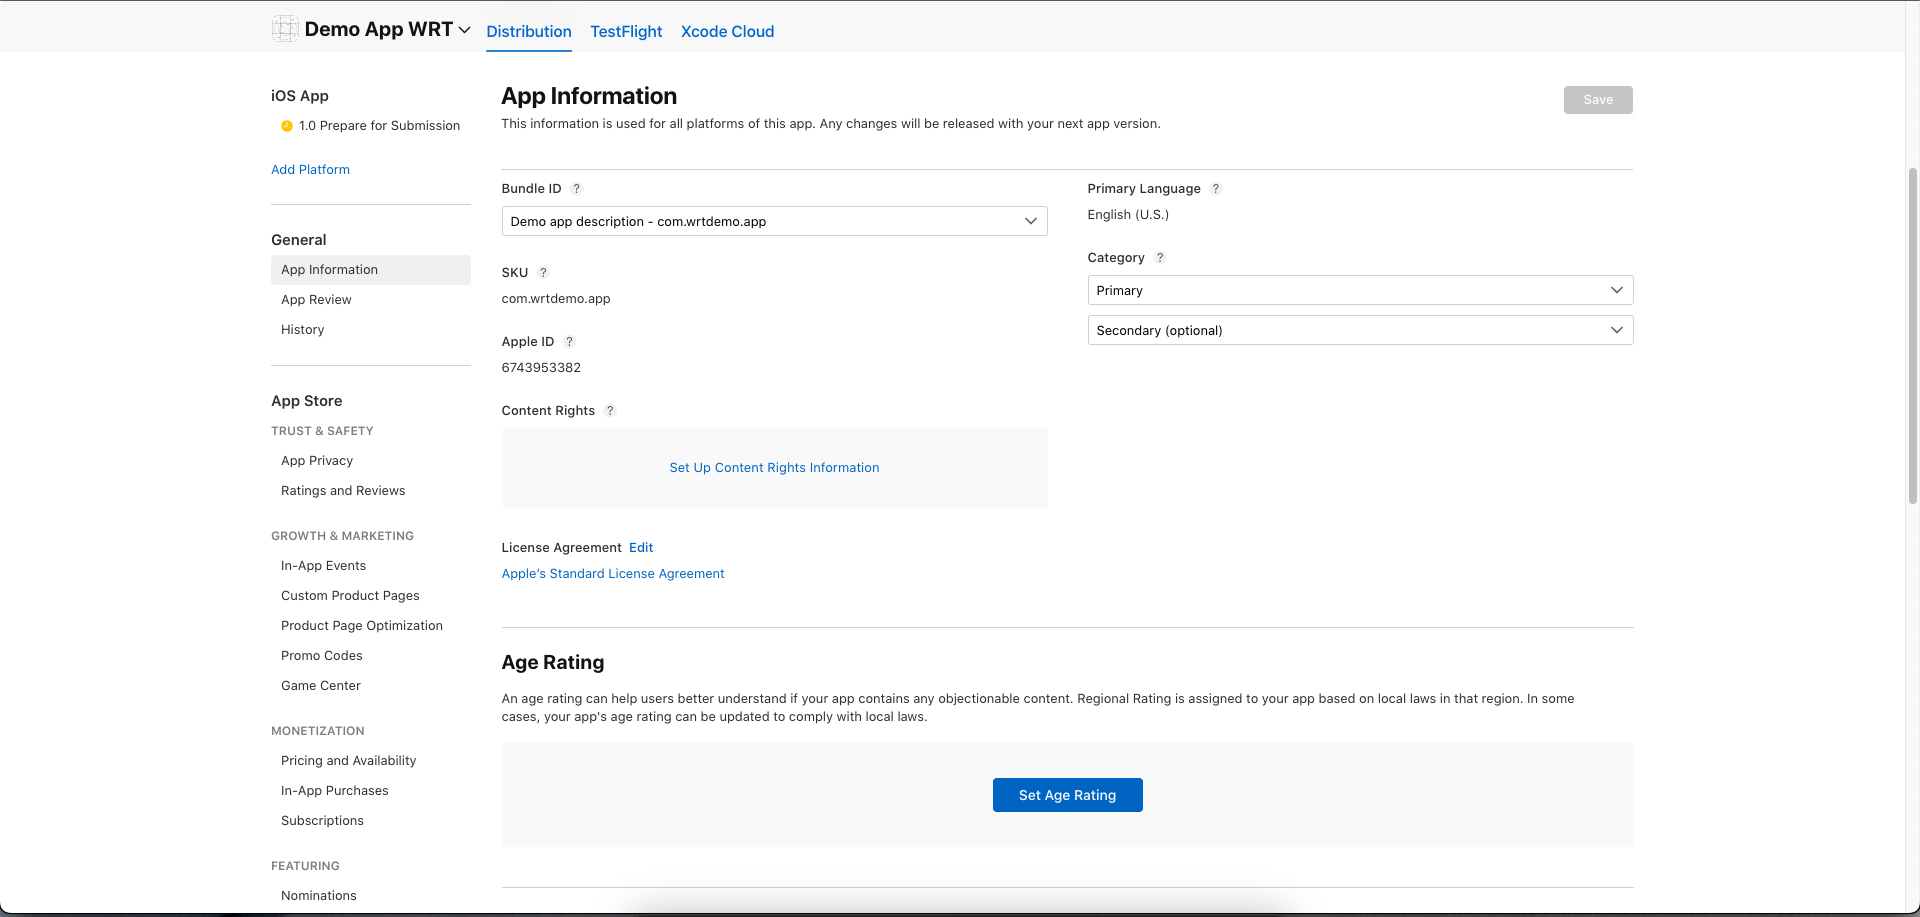The image size is (1920, 917).
Task: Select 1.0 Prepare for Submission version
Action: [379, 126]
